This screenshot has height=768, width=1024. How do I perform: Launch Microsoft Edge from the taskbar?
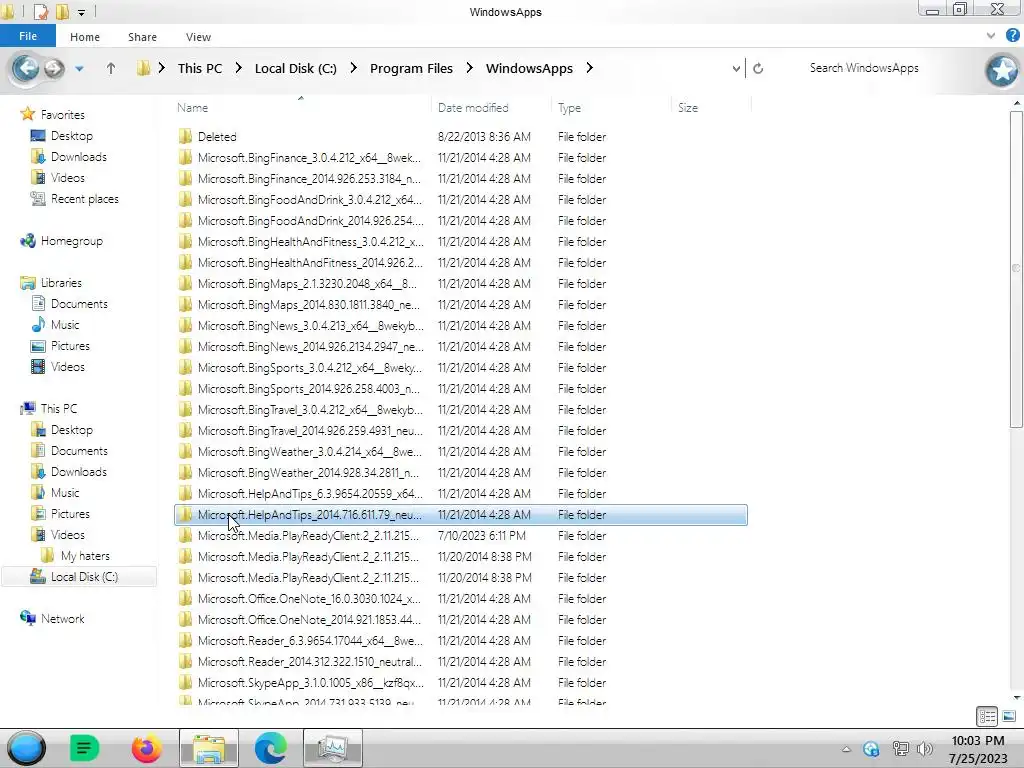pyautogui.click(x=270, y=748)
